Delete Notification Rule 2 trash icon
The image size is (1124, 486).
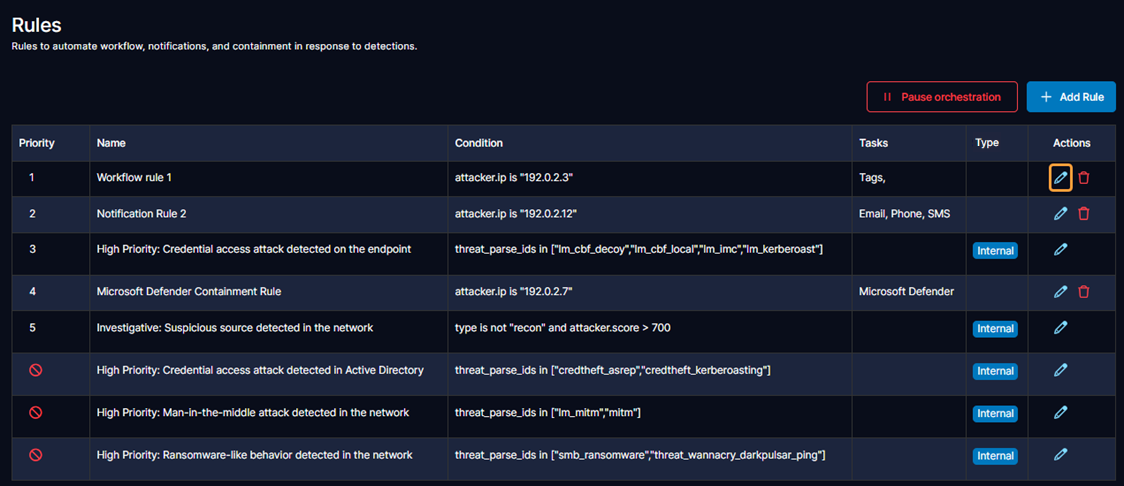point(1084,213)
